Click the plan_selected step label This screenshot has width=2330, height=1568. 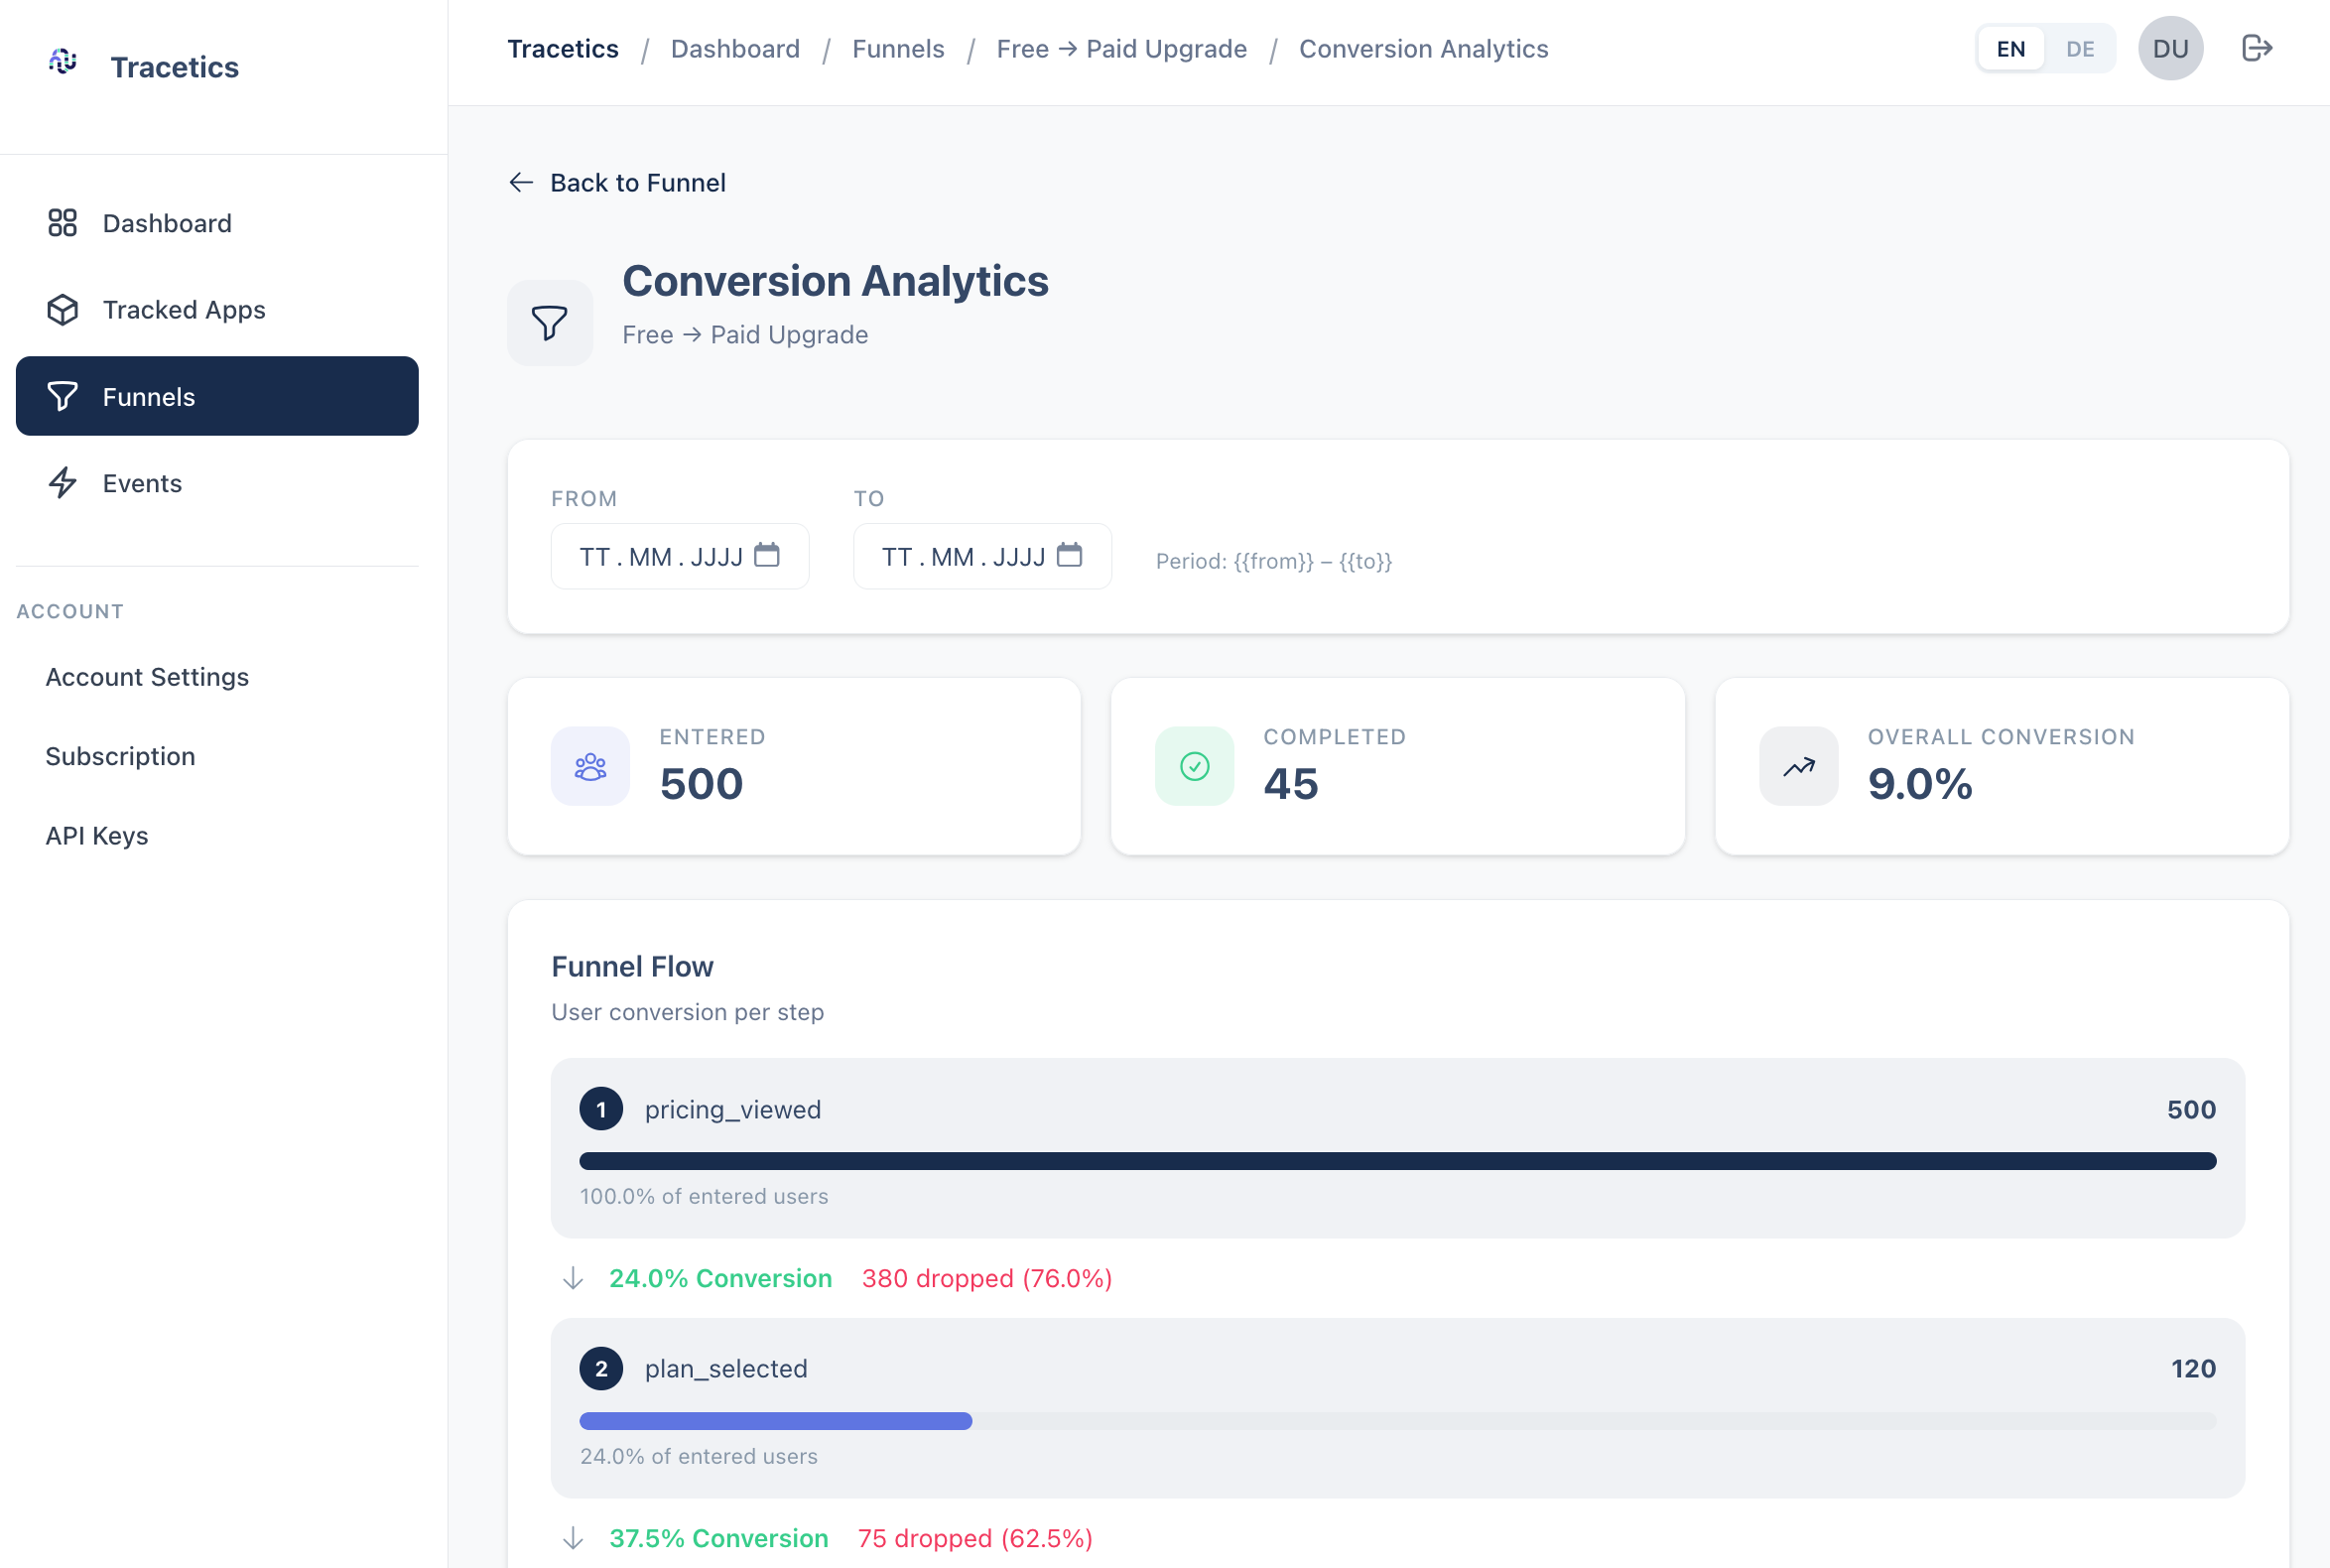coord(726,1368)
